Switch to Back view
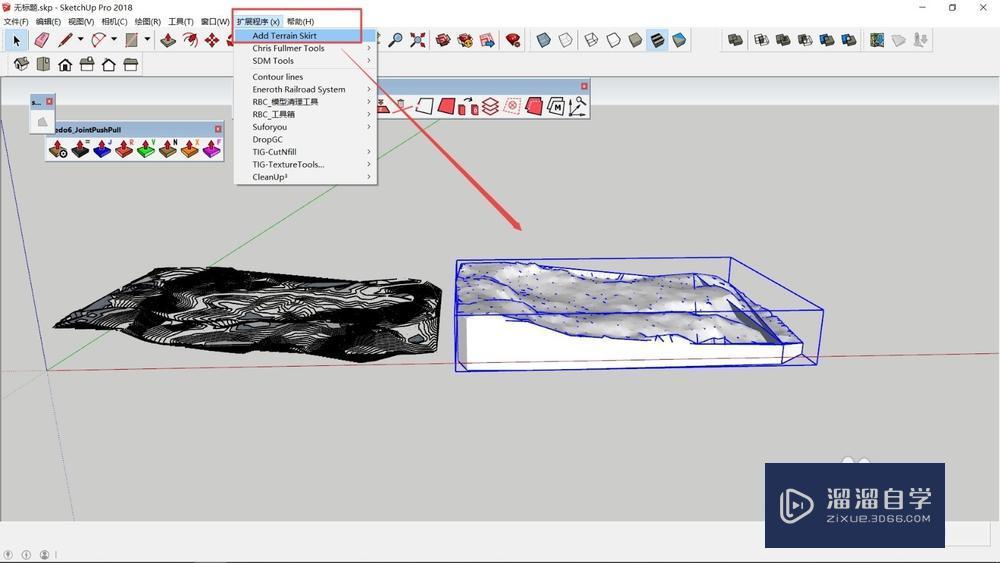The image size is (1000, 563). (109, 64)
